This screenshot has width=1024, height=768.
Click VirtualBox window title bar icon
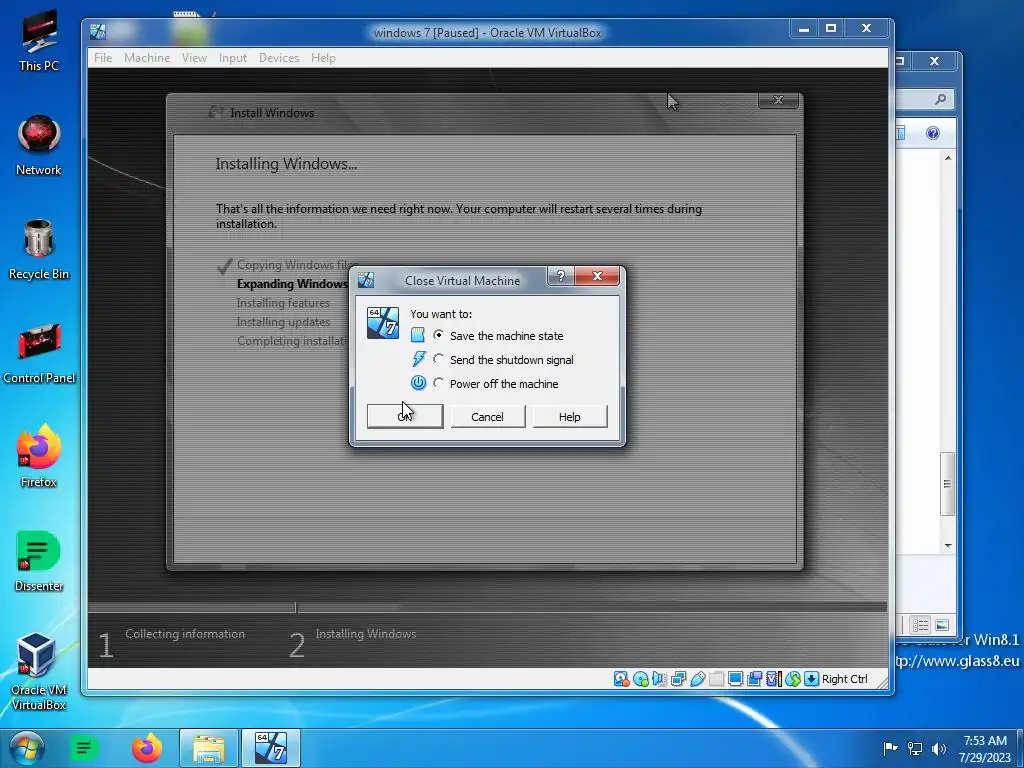point(98,31)
